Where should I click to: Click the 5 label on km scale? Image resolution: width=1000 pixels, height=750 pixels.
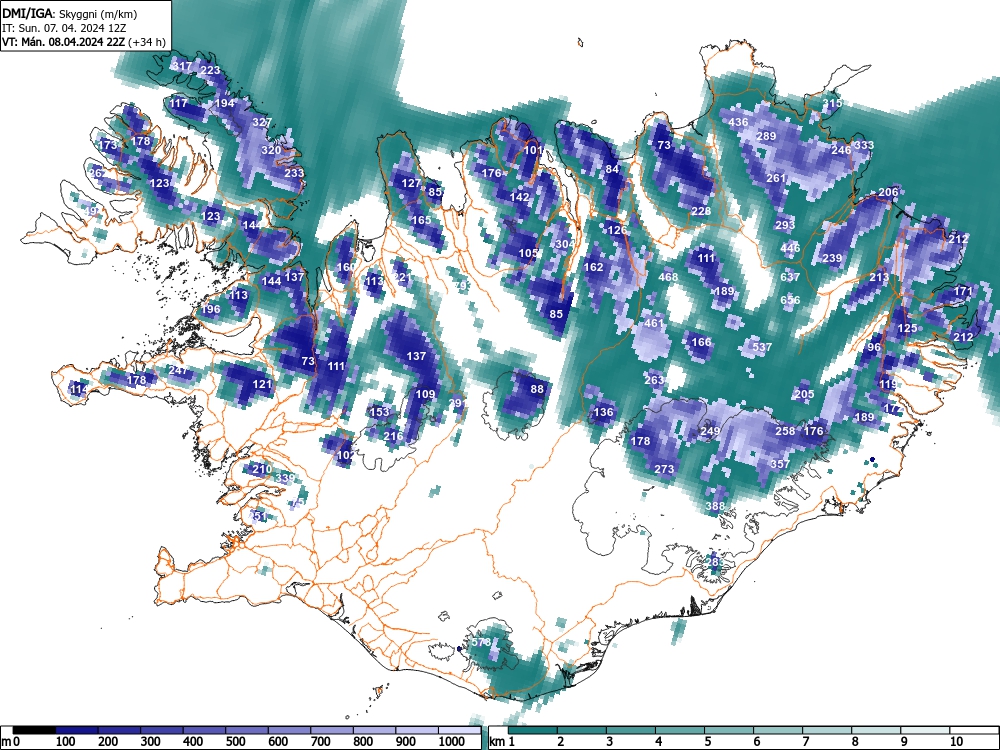coord(707,741)
